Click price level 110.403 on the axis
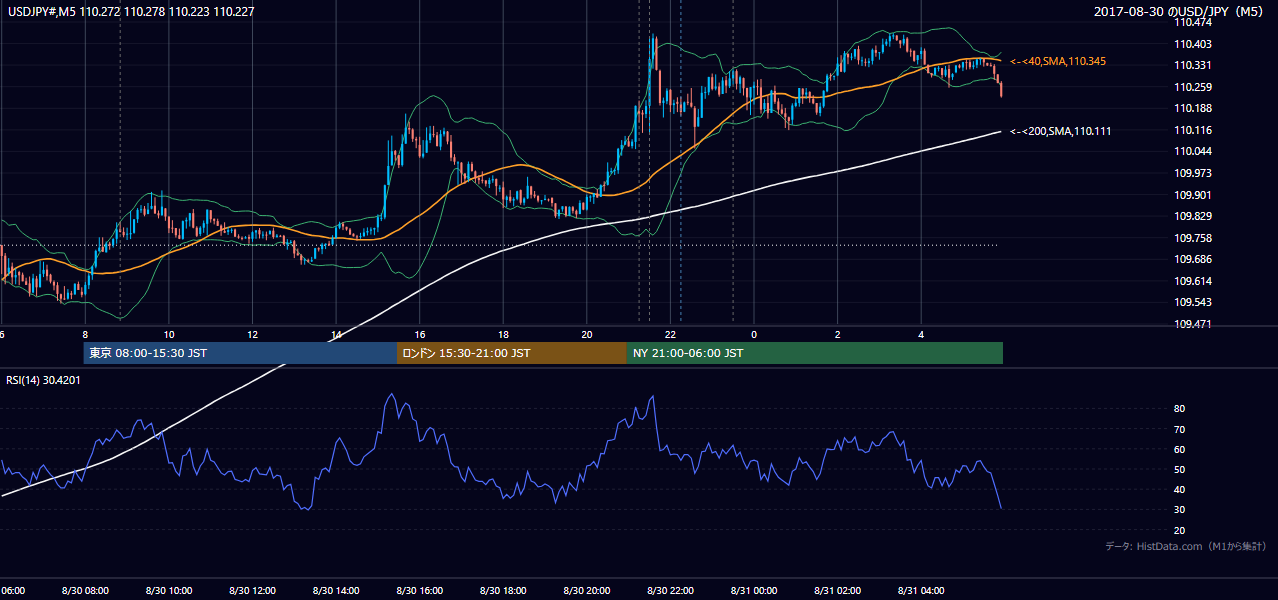 click(x=1192, y=43)
